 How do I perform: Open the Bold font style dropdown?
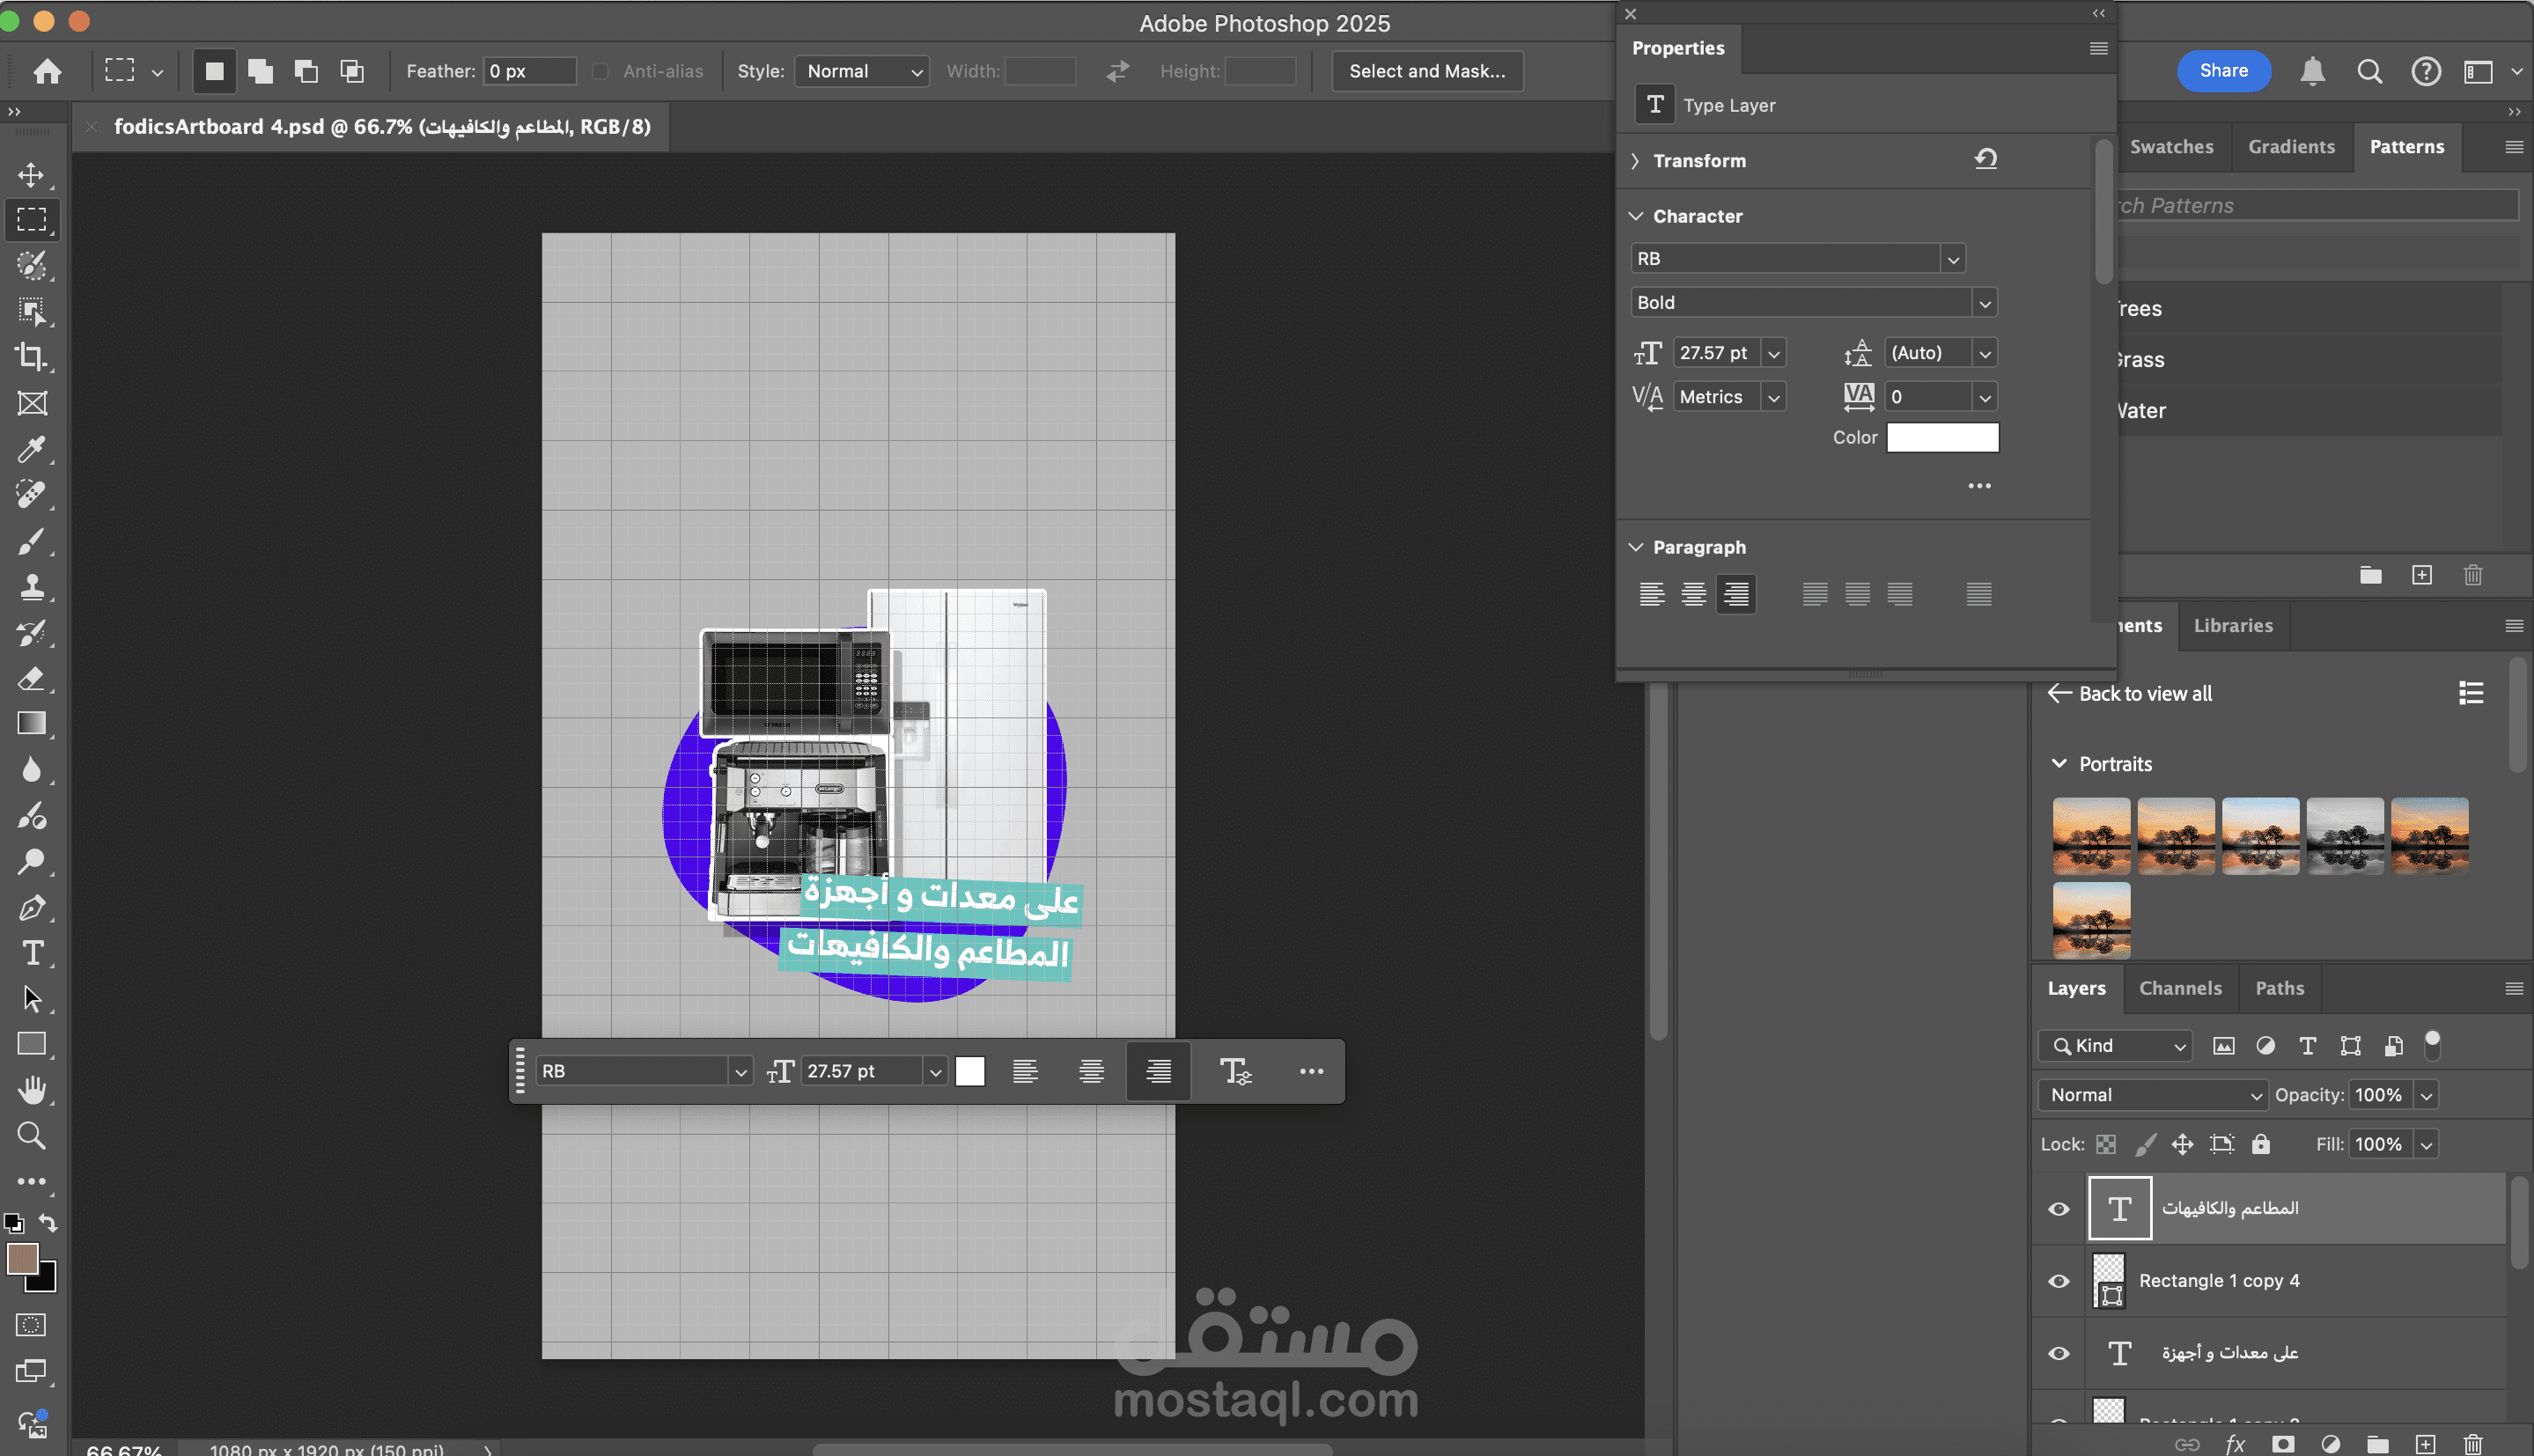[1985, 303]
